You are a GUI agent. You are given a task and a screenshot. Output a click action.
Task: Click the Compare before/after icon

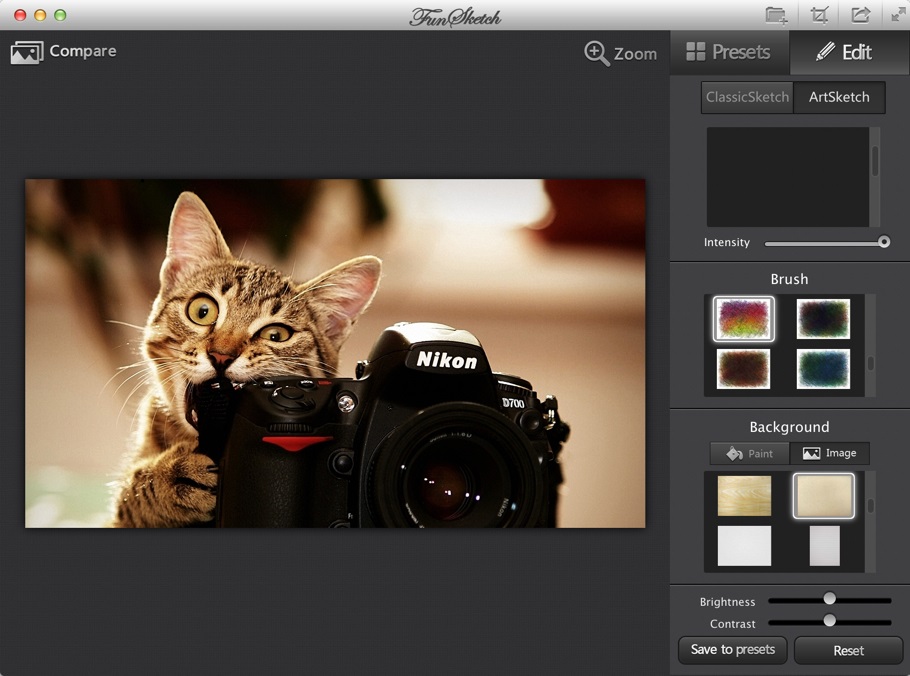27,52
